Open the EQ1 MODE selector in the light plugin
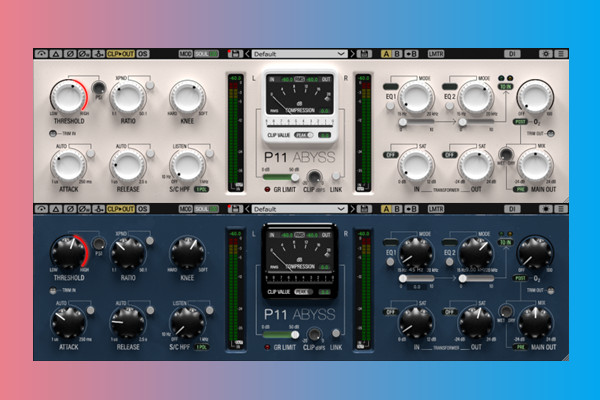The image size is (600, 400). click(390, 87)
